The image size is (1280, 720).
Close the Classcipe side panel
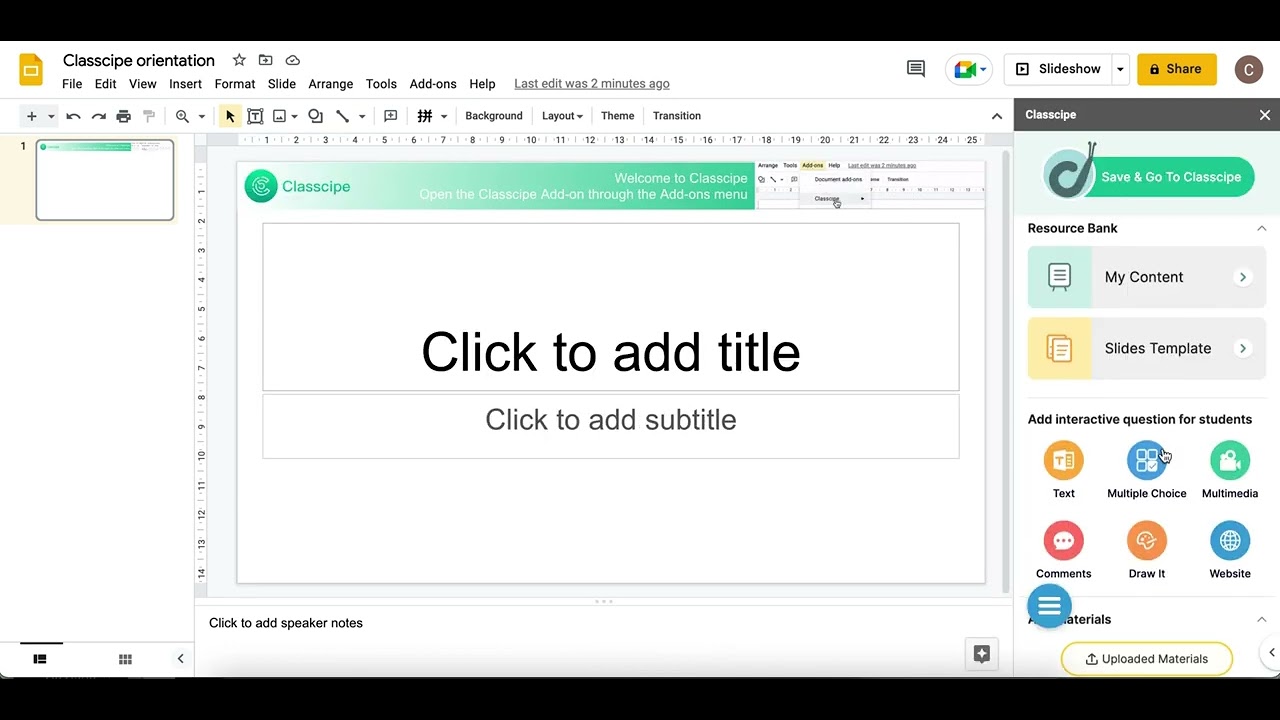pyautogui.click(x=1264, y=115)
